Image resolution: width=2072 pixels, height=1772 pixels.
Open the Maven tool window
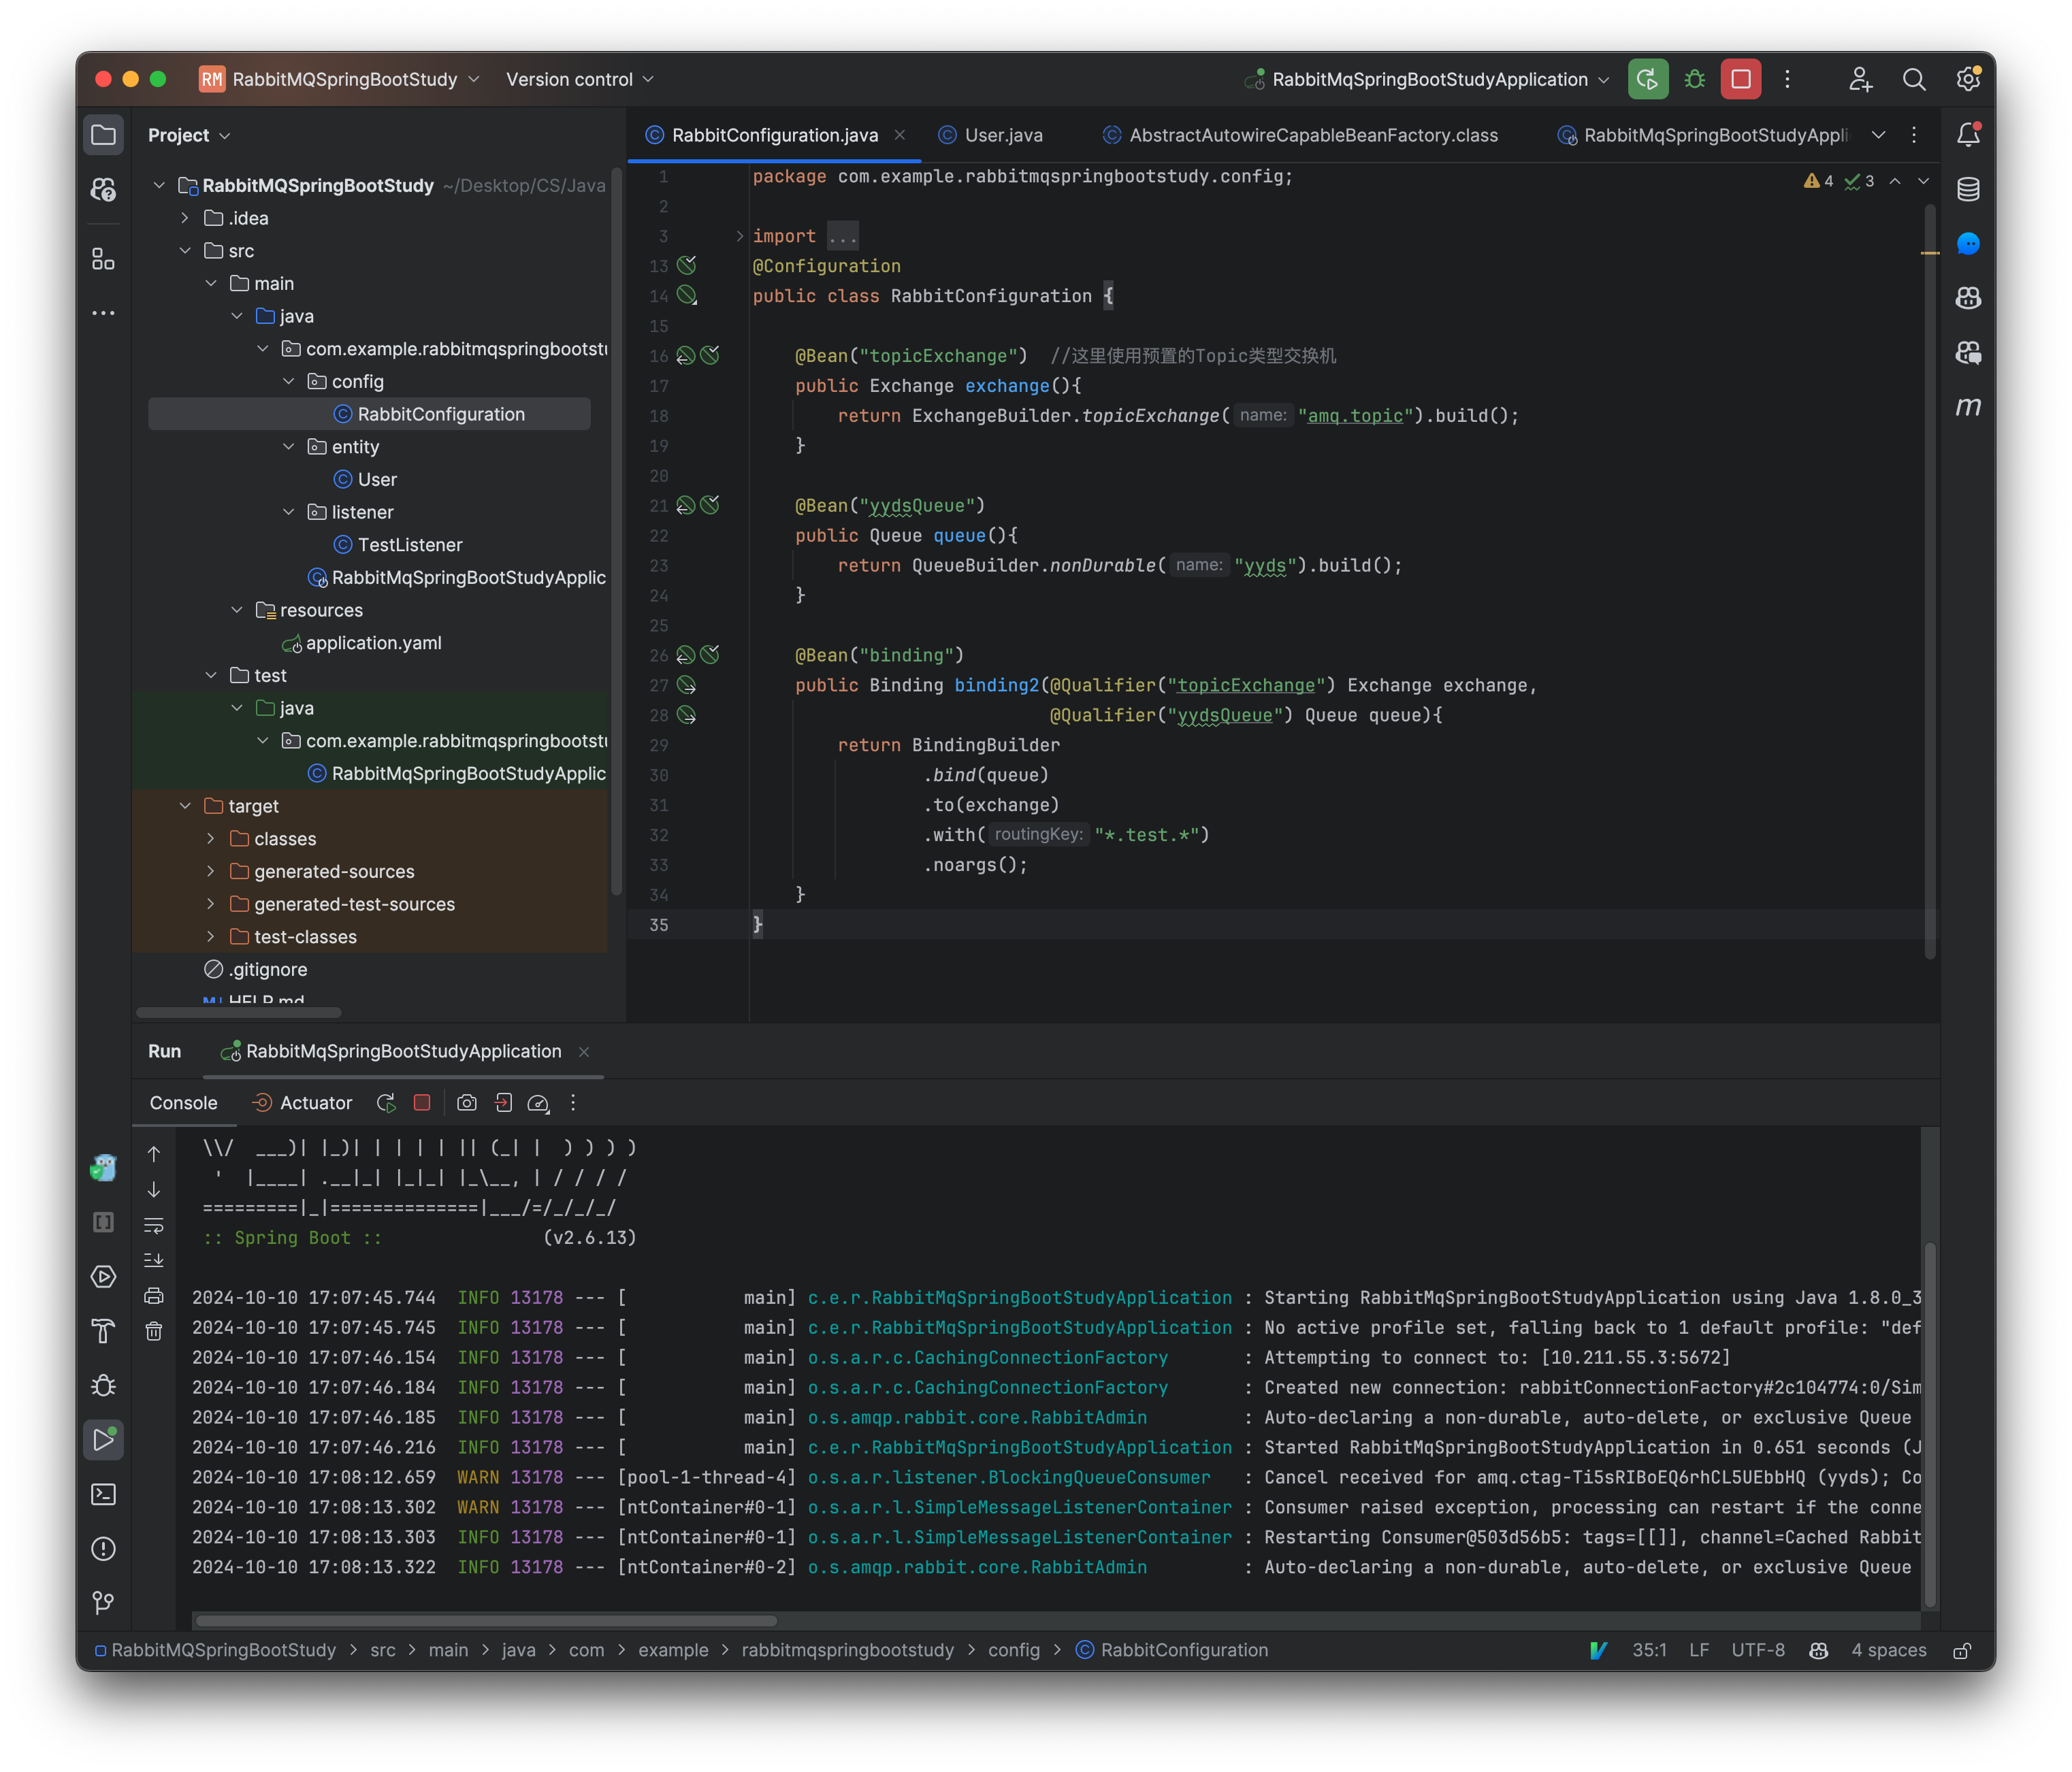[x=1968, y=407]
